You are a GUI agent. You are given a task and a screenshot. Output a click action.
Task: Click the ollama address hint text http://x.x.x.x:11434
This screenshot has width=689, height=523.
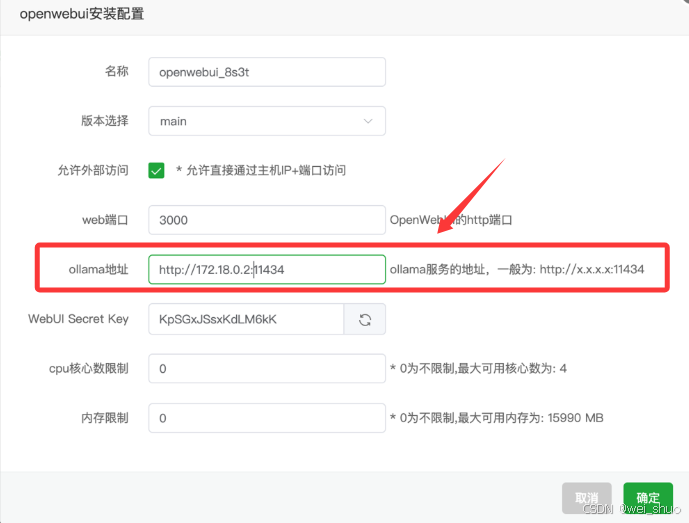[x=592, y=269]
